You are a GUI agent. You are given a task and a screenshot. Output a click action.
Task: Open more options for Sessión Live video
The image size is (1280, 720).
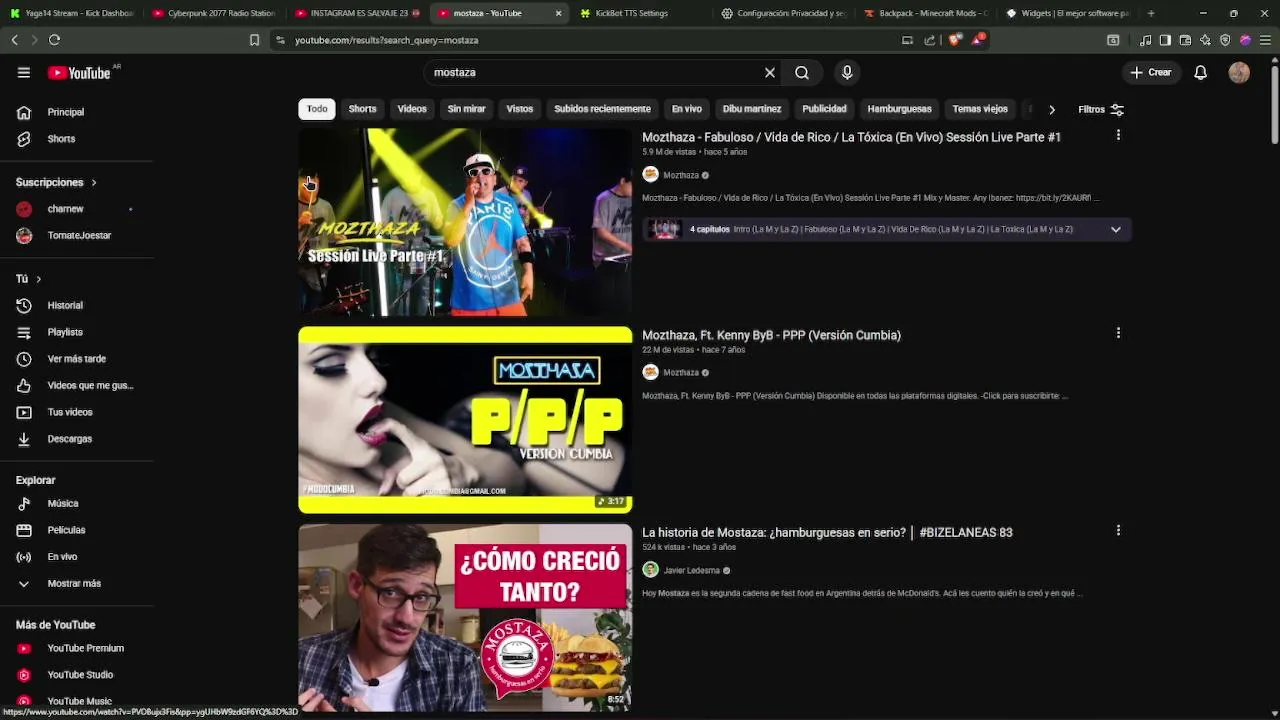tap(1118, 135)
